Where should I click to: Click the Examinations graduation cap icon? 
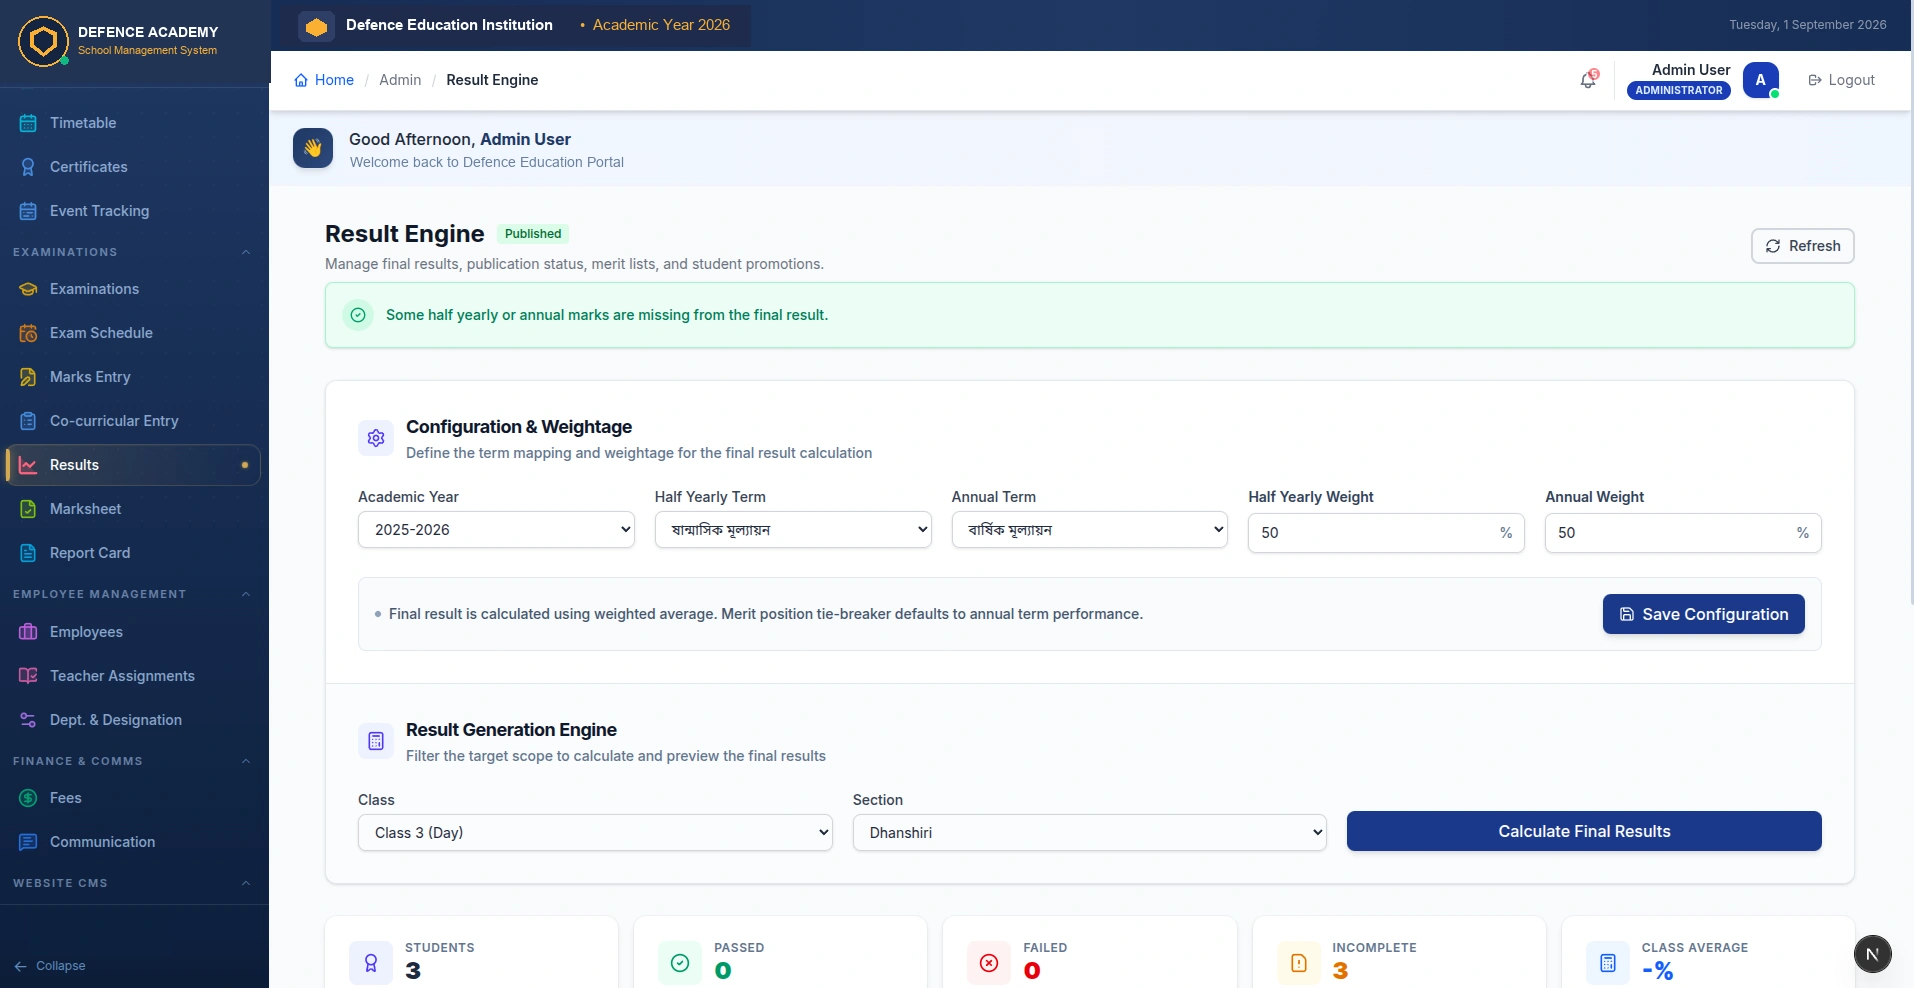pos(28,289)
